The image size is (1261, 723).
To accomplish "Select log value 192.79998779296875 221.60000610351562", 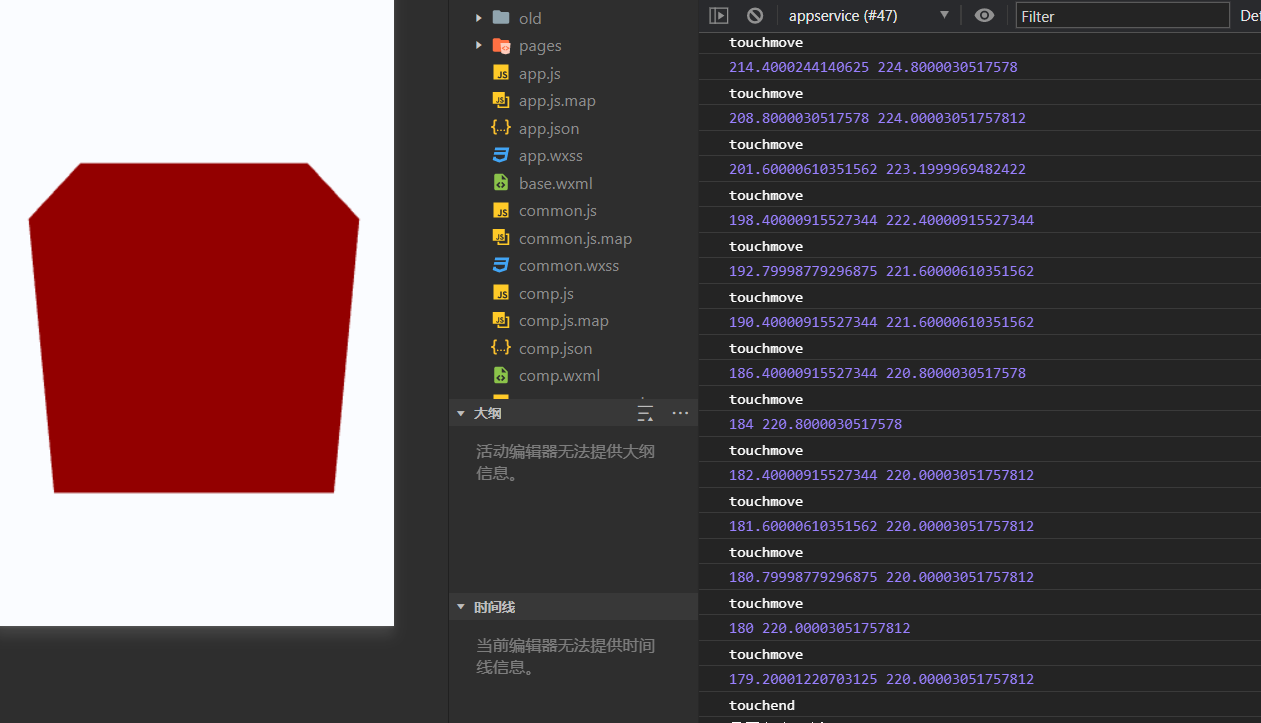I will 881,271.
